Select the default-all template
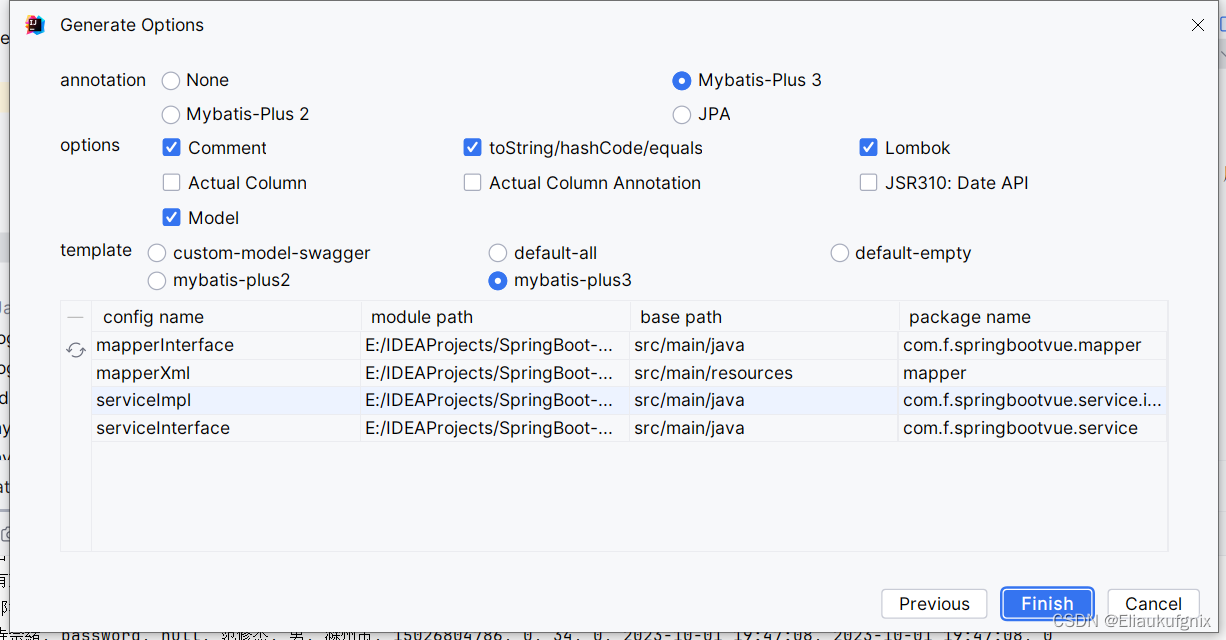The height and width of the screenshot is (640, 1226). 497,253
